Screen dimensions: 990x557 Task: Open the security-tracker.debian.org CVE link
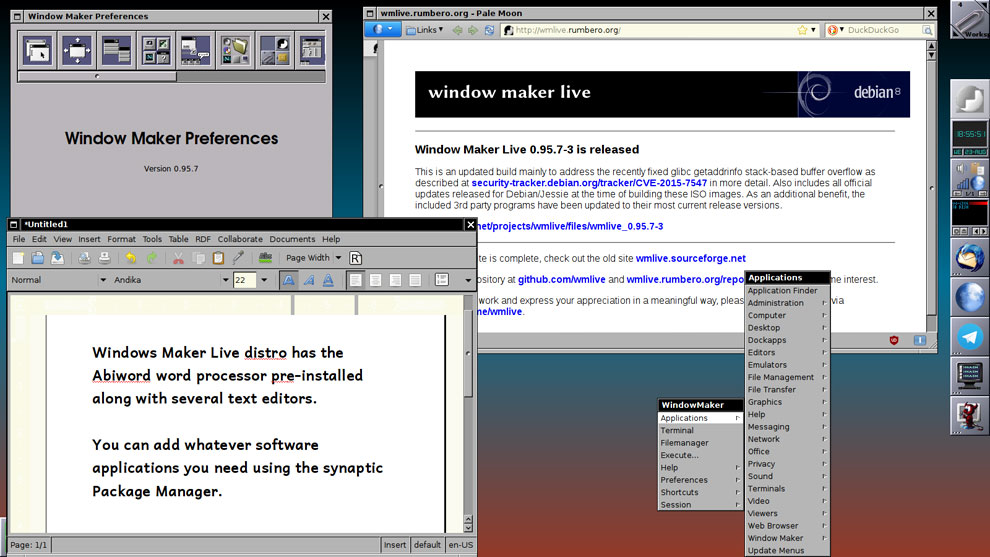click(589, 183)
